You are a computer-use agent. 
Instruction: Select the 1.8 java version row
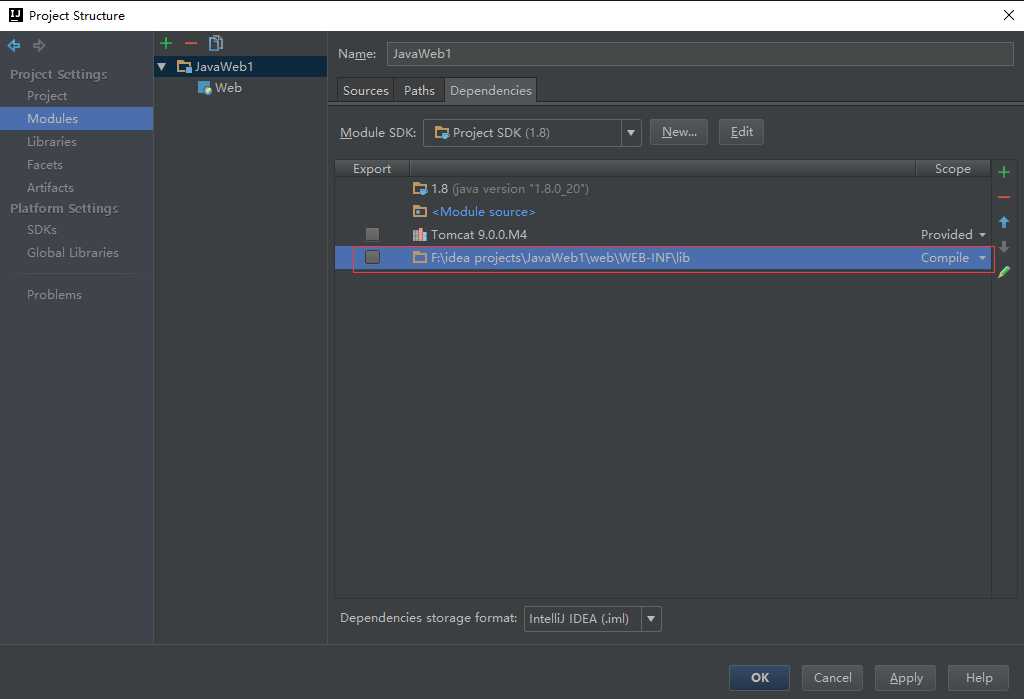point(663,189)
